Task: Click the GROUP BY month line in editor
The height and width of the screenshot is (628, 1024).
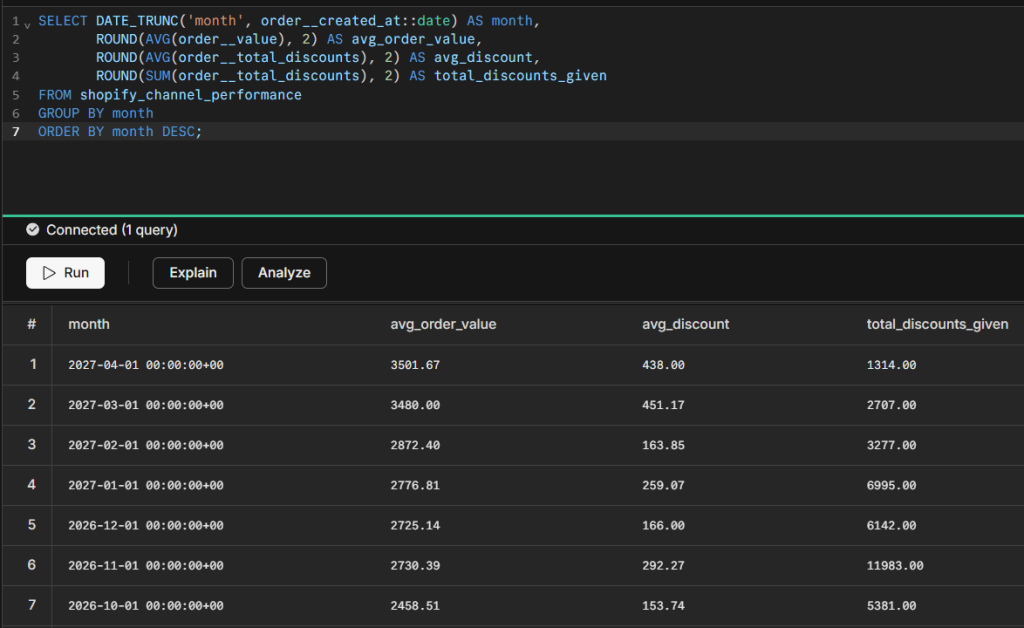Action: tap(95, 113)
